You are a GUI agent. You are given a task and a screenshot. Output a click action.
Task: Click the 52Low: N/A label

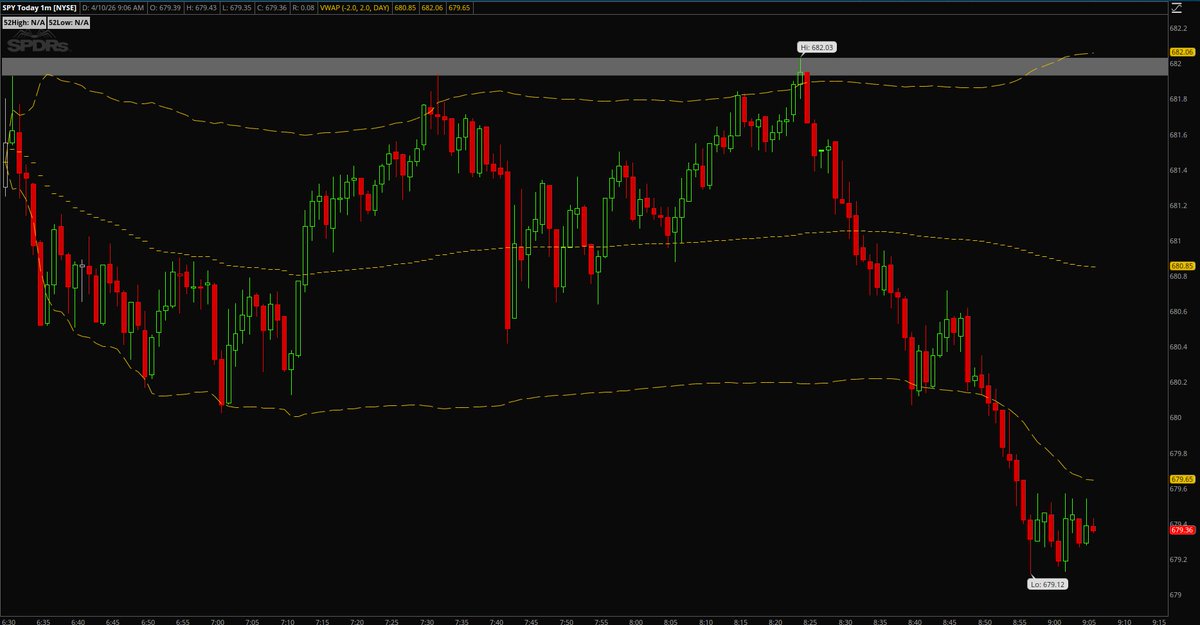pyautogui.click(x=69, y=23)
